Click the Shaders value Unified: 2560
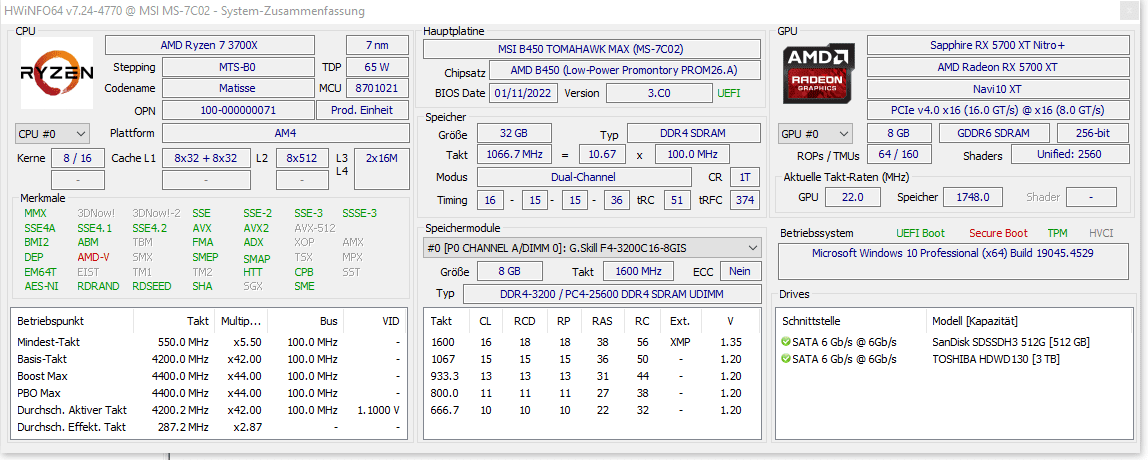 click(x=1070, y=155)
